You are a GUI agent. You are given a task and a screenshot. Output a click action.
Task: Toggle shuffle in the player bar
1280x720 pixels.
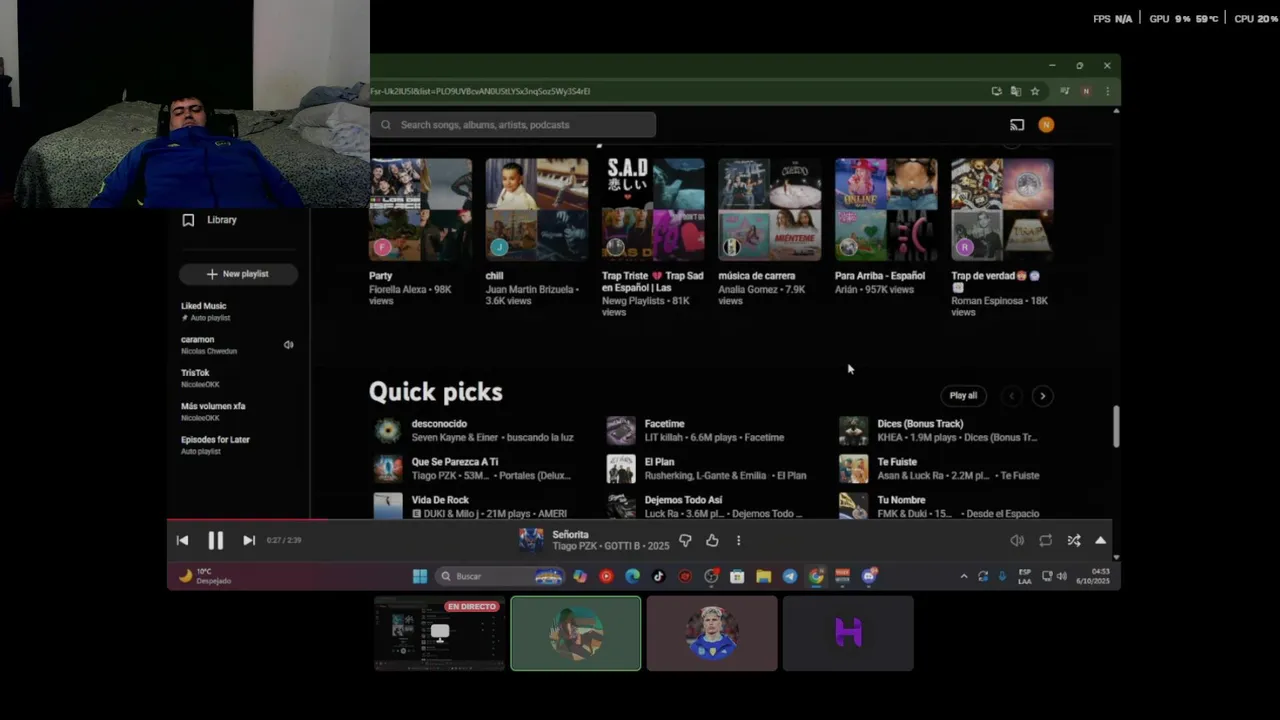coord(1073,540)
